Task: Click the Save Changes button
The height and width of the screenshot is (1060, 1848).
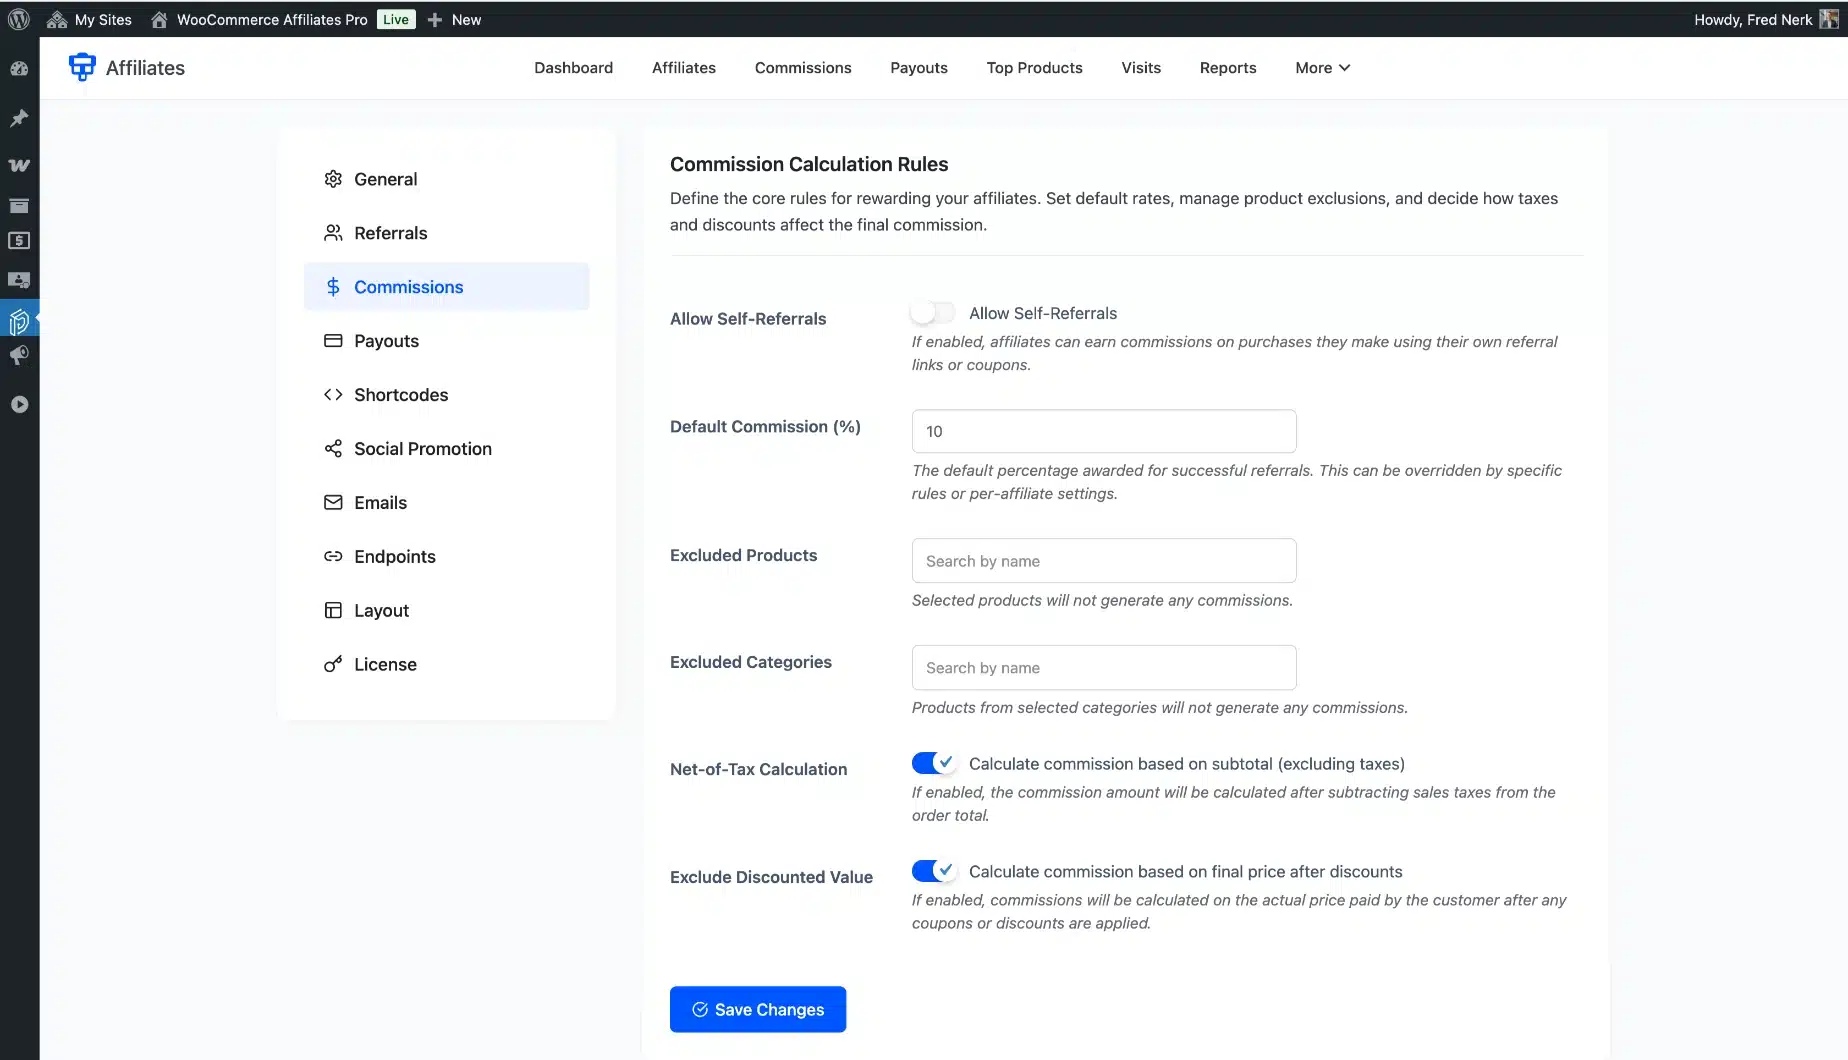Action: [x=757, y=1009]
